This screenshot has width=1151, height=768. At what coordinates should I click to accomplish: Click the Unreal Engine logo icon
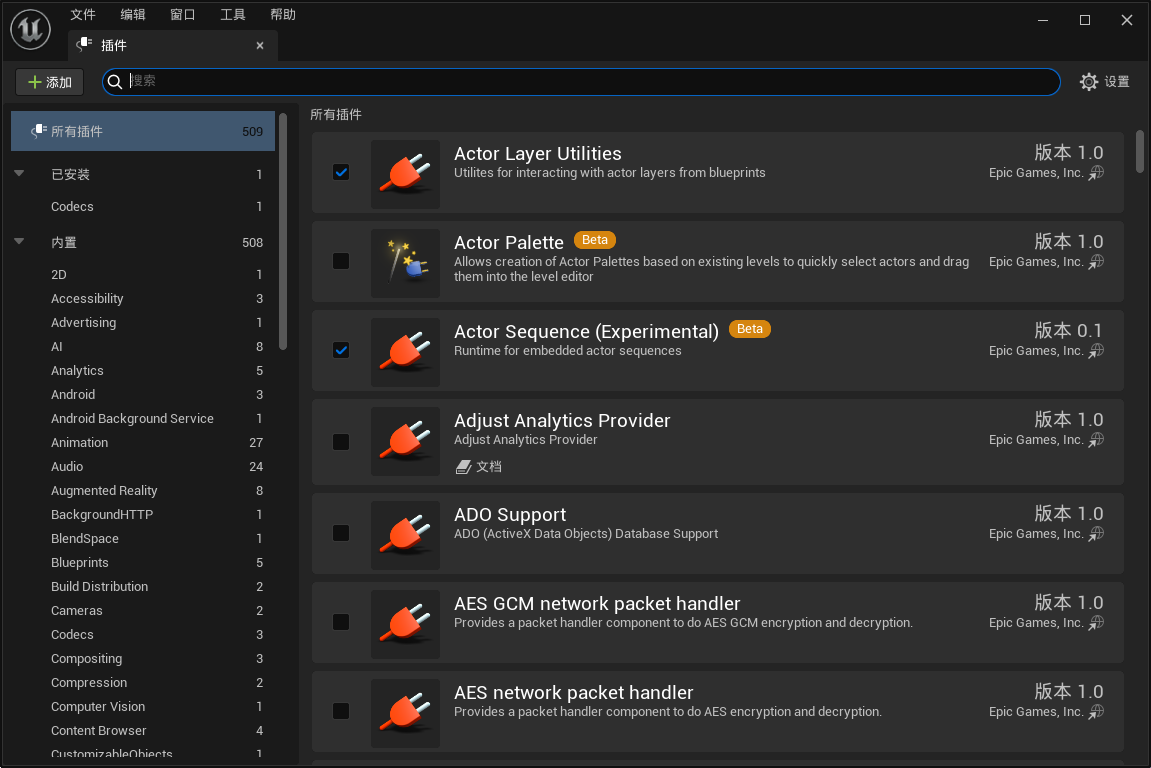coord(30,29)
